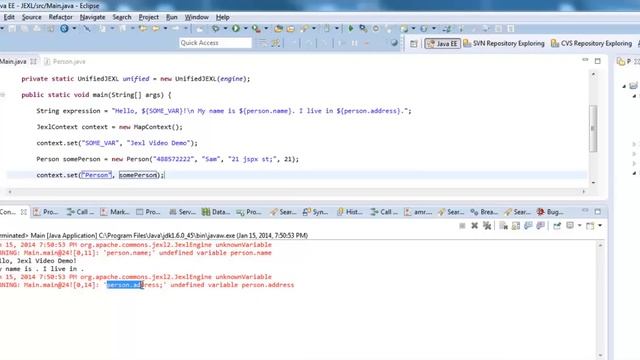The height and width of the screenshot is (360, 640).
Task: Click the editor horizontal scroll left arrow
Action: (x=10, y=191)
